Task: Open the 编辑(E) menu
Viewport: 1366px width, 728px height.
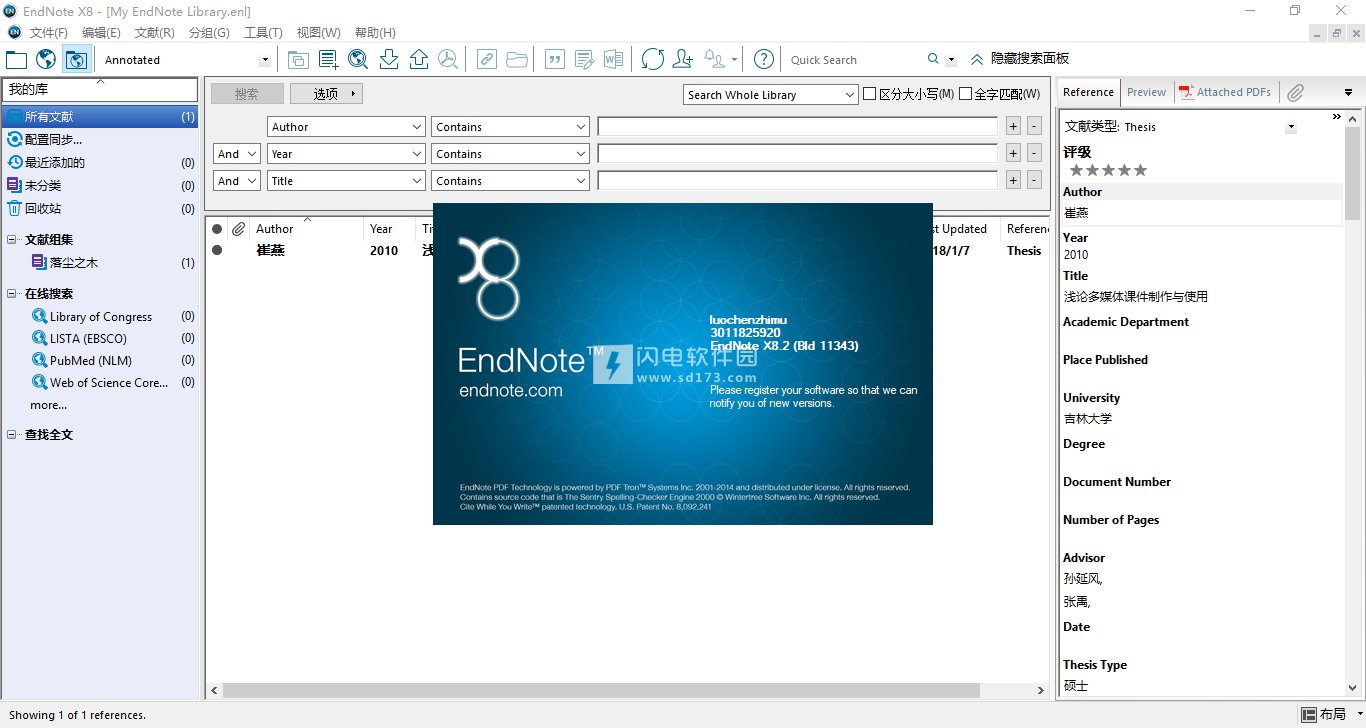Action: [101, 33]
